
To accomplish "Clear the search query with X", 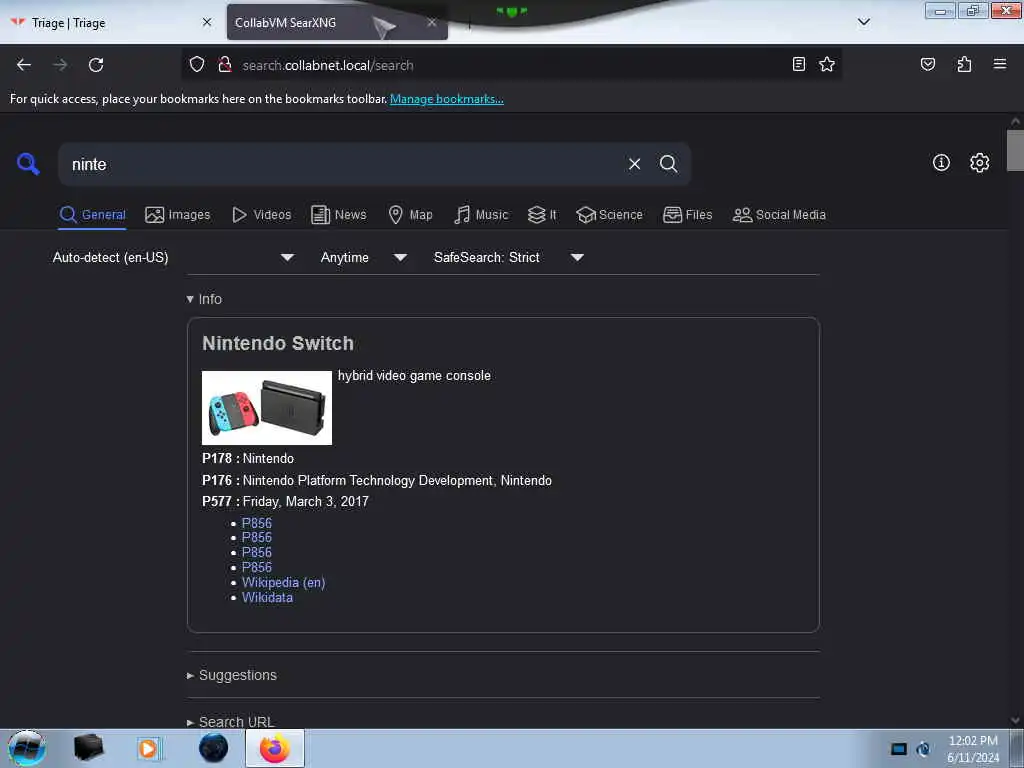I will [x=634, y=164].
